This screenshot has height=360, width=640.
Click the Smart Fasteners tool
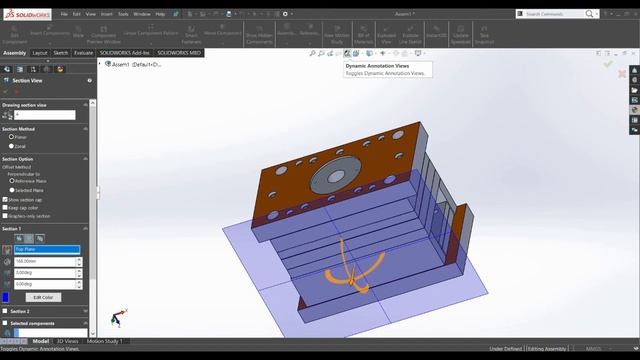tap(191, 35)
